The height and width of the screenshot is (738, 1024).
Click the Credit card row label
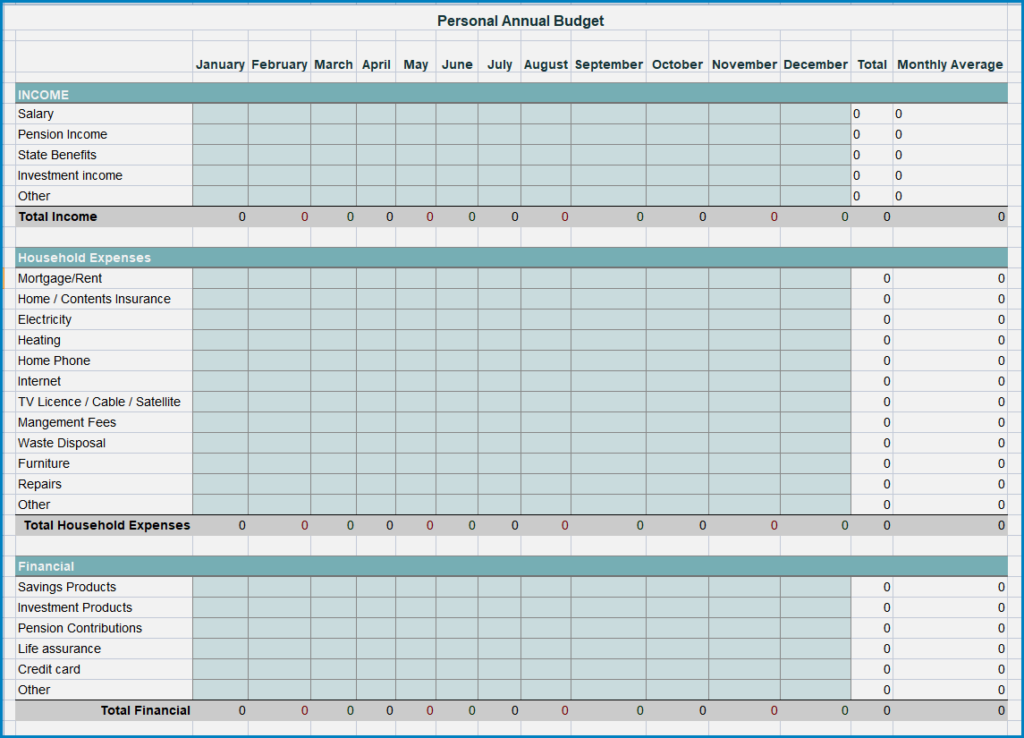point(48,669)
